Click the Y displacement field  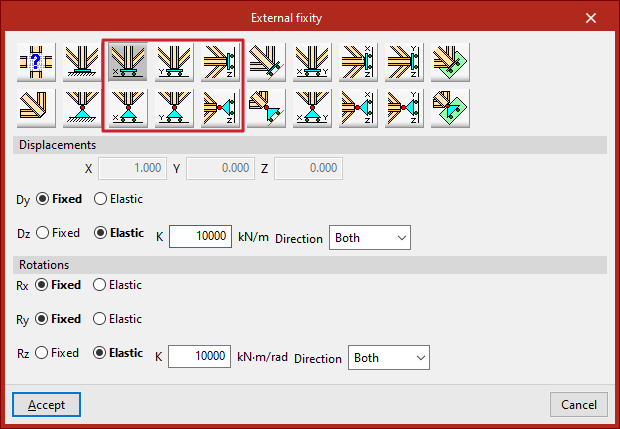point(220,168)
